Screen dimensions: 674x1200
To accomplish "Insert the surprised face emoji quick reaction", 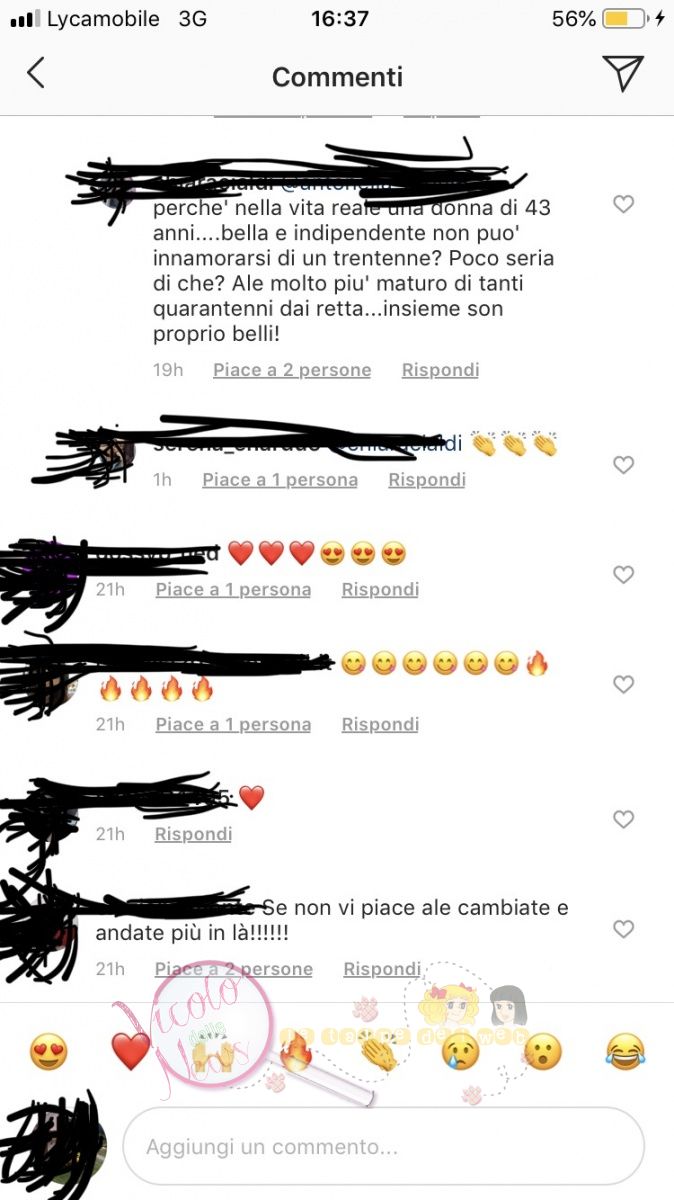I will pyautogui.click(x=543, y=1051).
